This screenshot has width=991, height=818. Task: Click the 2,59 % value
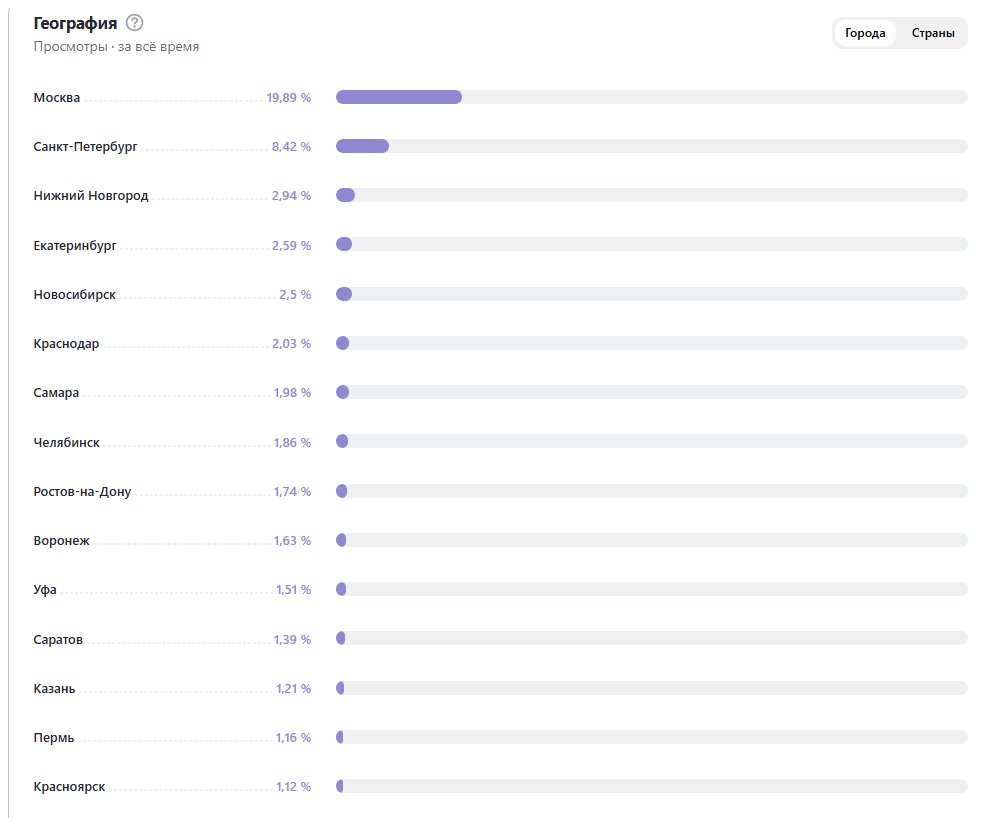(x=291, y=245)
